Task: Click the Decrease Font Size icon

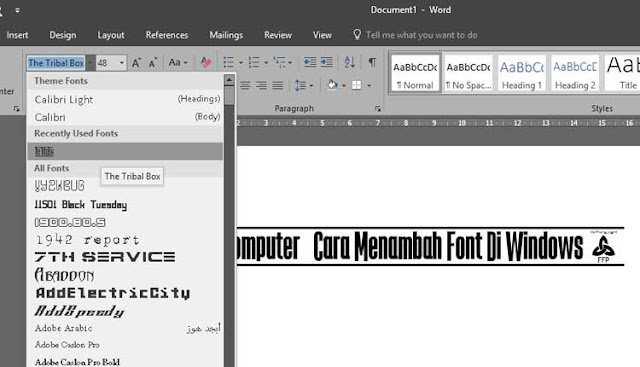Action: [153, 63]
